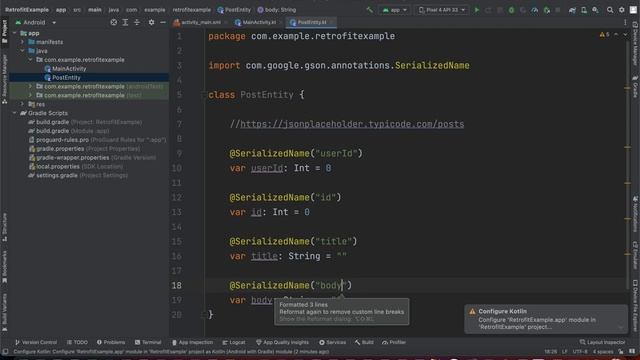Open the Structure side tab

point(4,227)
